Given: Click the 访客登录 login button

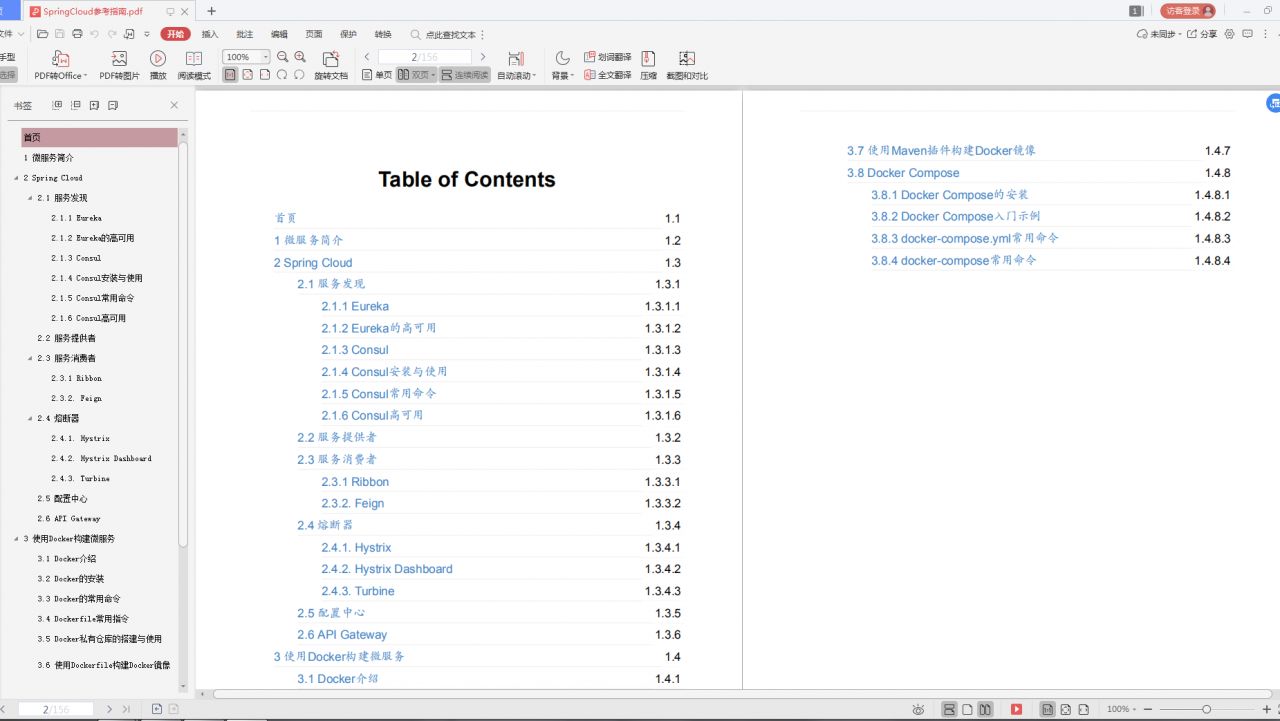Looking at the screenshot, I should [x=1186, y=10].
